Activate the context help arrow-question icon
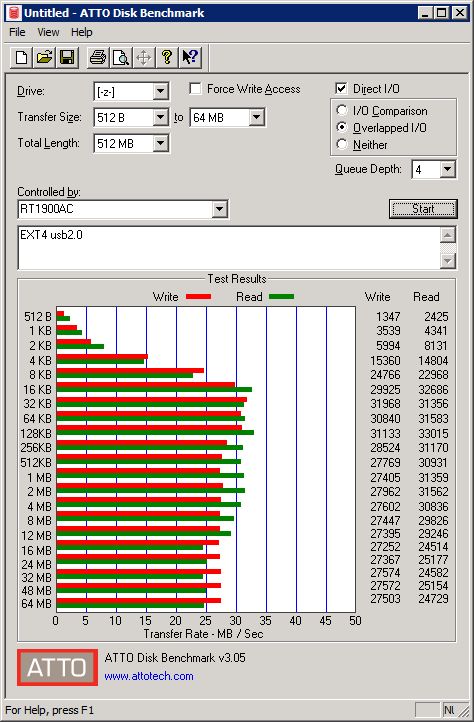This screenshot has height=722, width=474. pyautogui.click(x=190, y=58)
